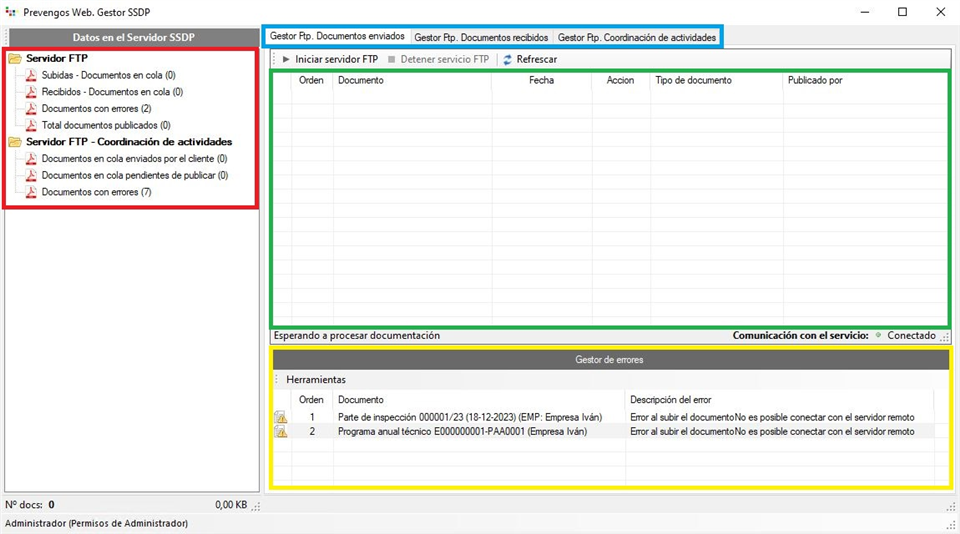Click the Fecha column header
The width and height of the screenshot is (960, 534).
click(541, 81)
